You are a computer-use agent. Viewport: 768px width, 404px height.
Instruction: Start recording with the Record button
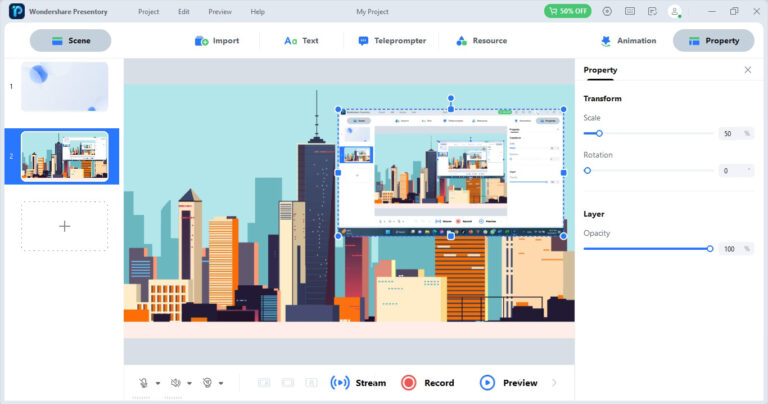click(427, 383)
